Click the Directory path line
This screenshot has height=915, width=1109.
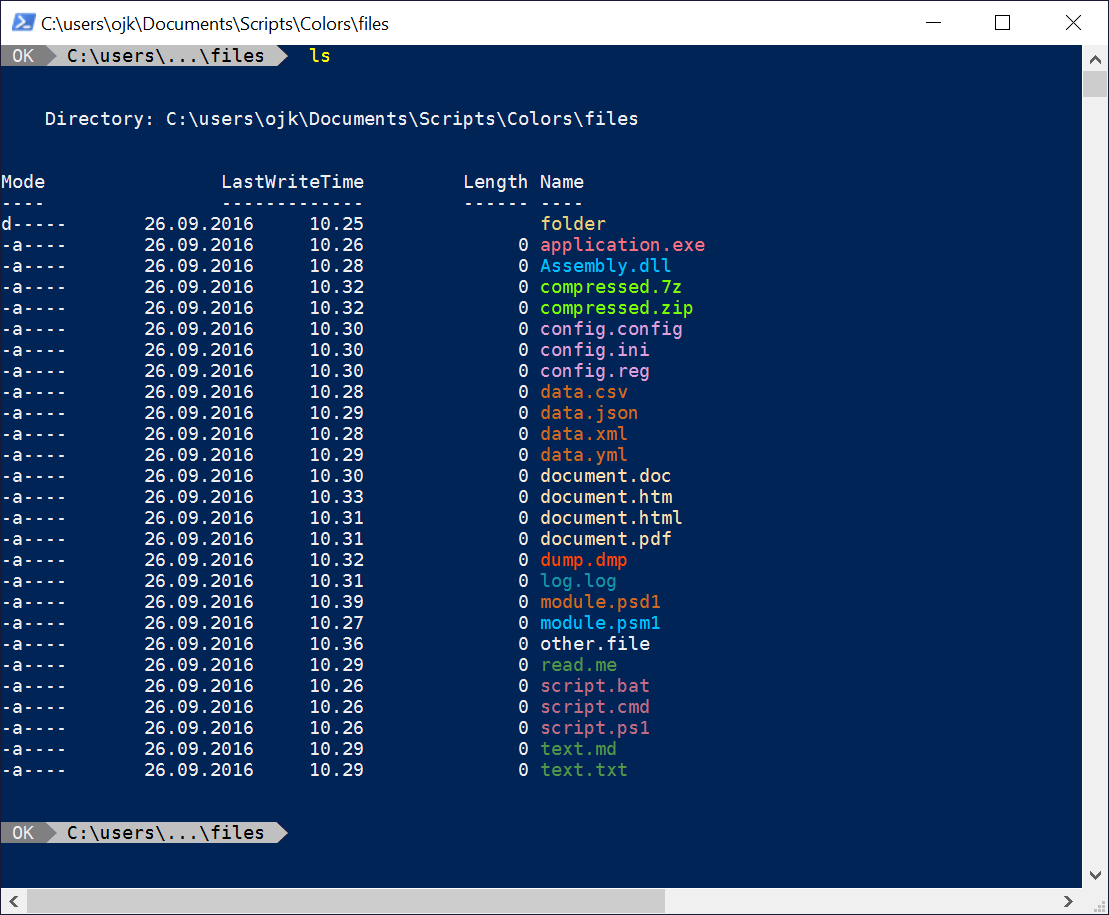tap(342, 119)
